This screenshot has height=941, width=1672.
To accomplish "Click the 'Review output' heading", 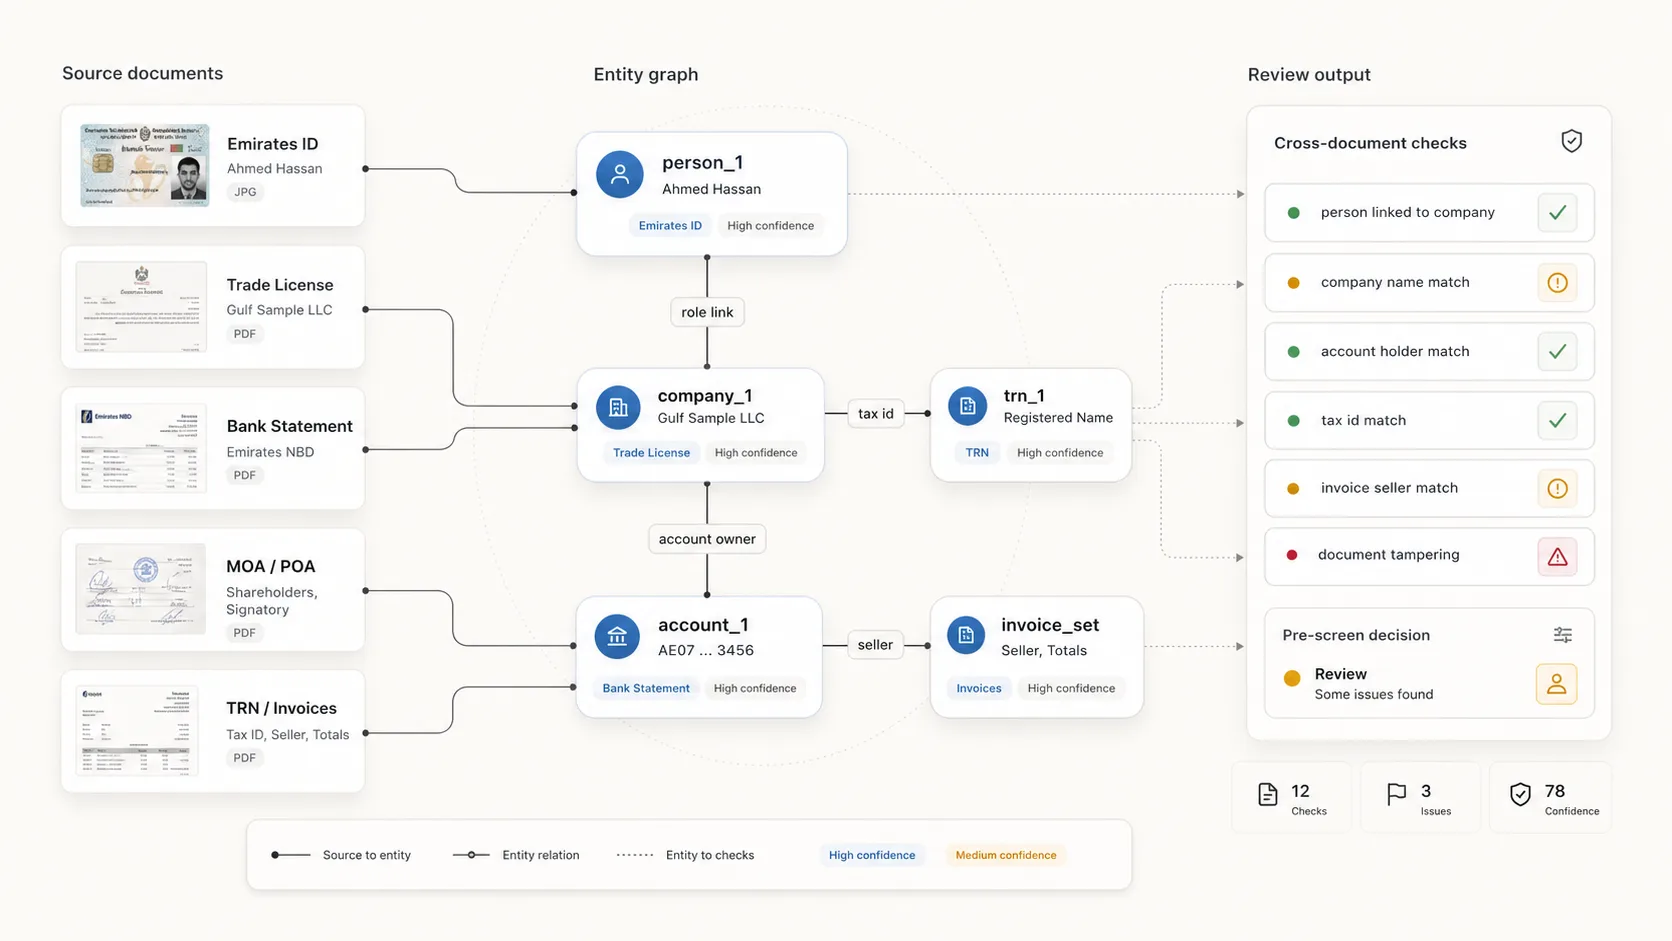I will pos(1309,74).
